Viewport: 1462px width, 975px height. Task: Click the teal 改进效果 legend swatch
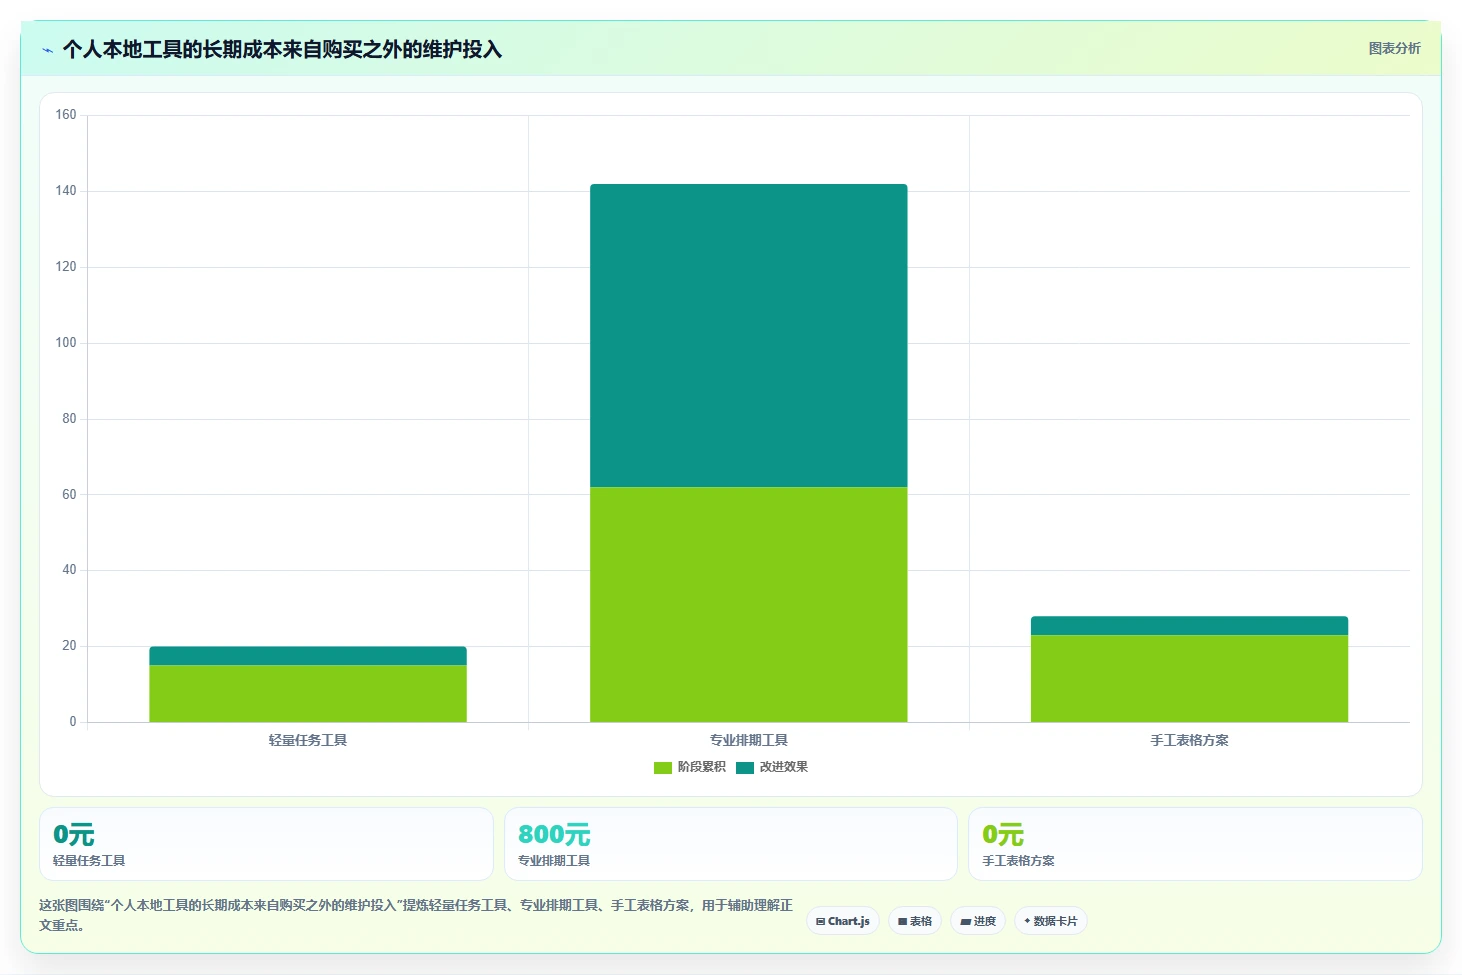(745, 768)
